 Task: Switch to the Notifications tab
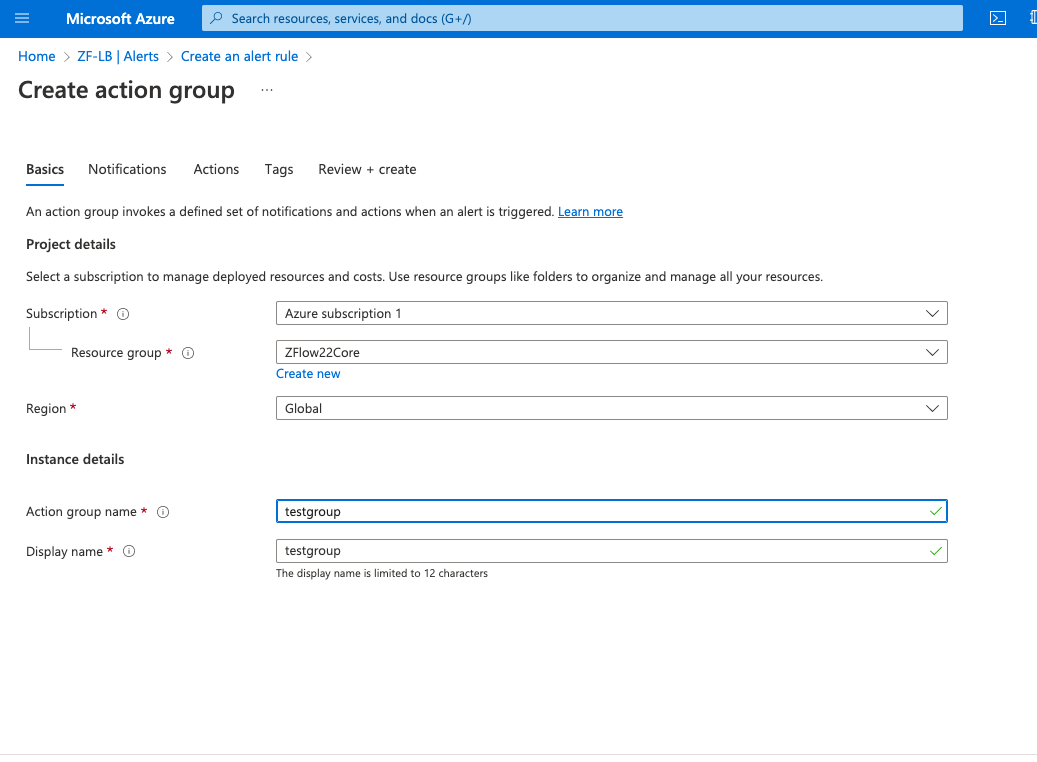(x=127, y=169)
